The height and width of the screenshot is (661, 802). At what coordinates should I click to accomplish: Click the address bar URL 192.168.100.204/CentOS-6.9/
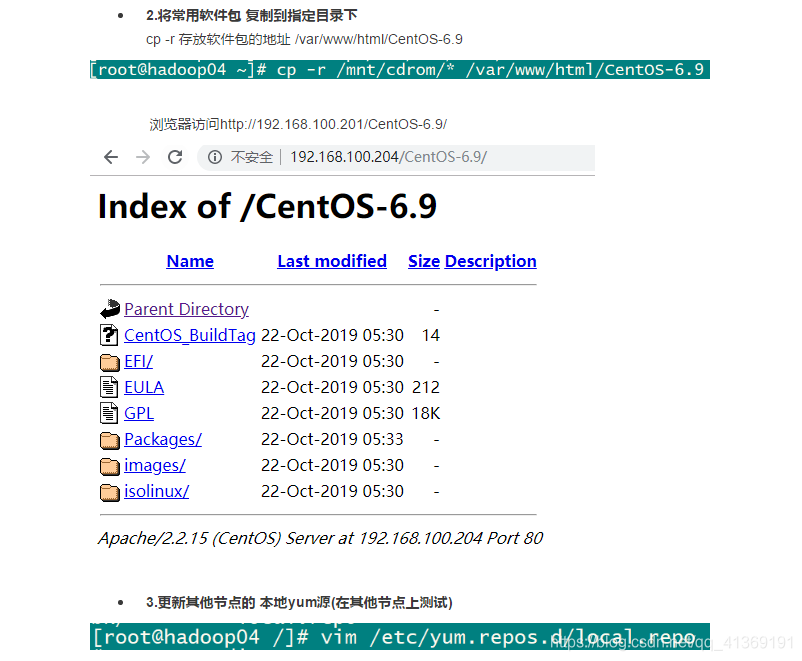389,157
